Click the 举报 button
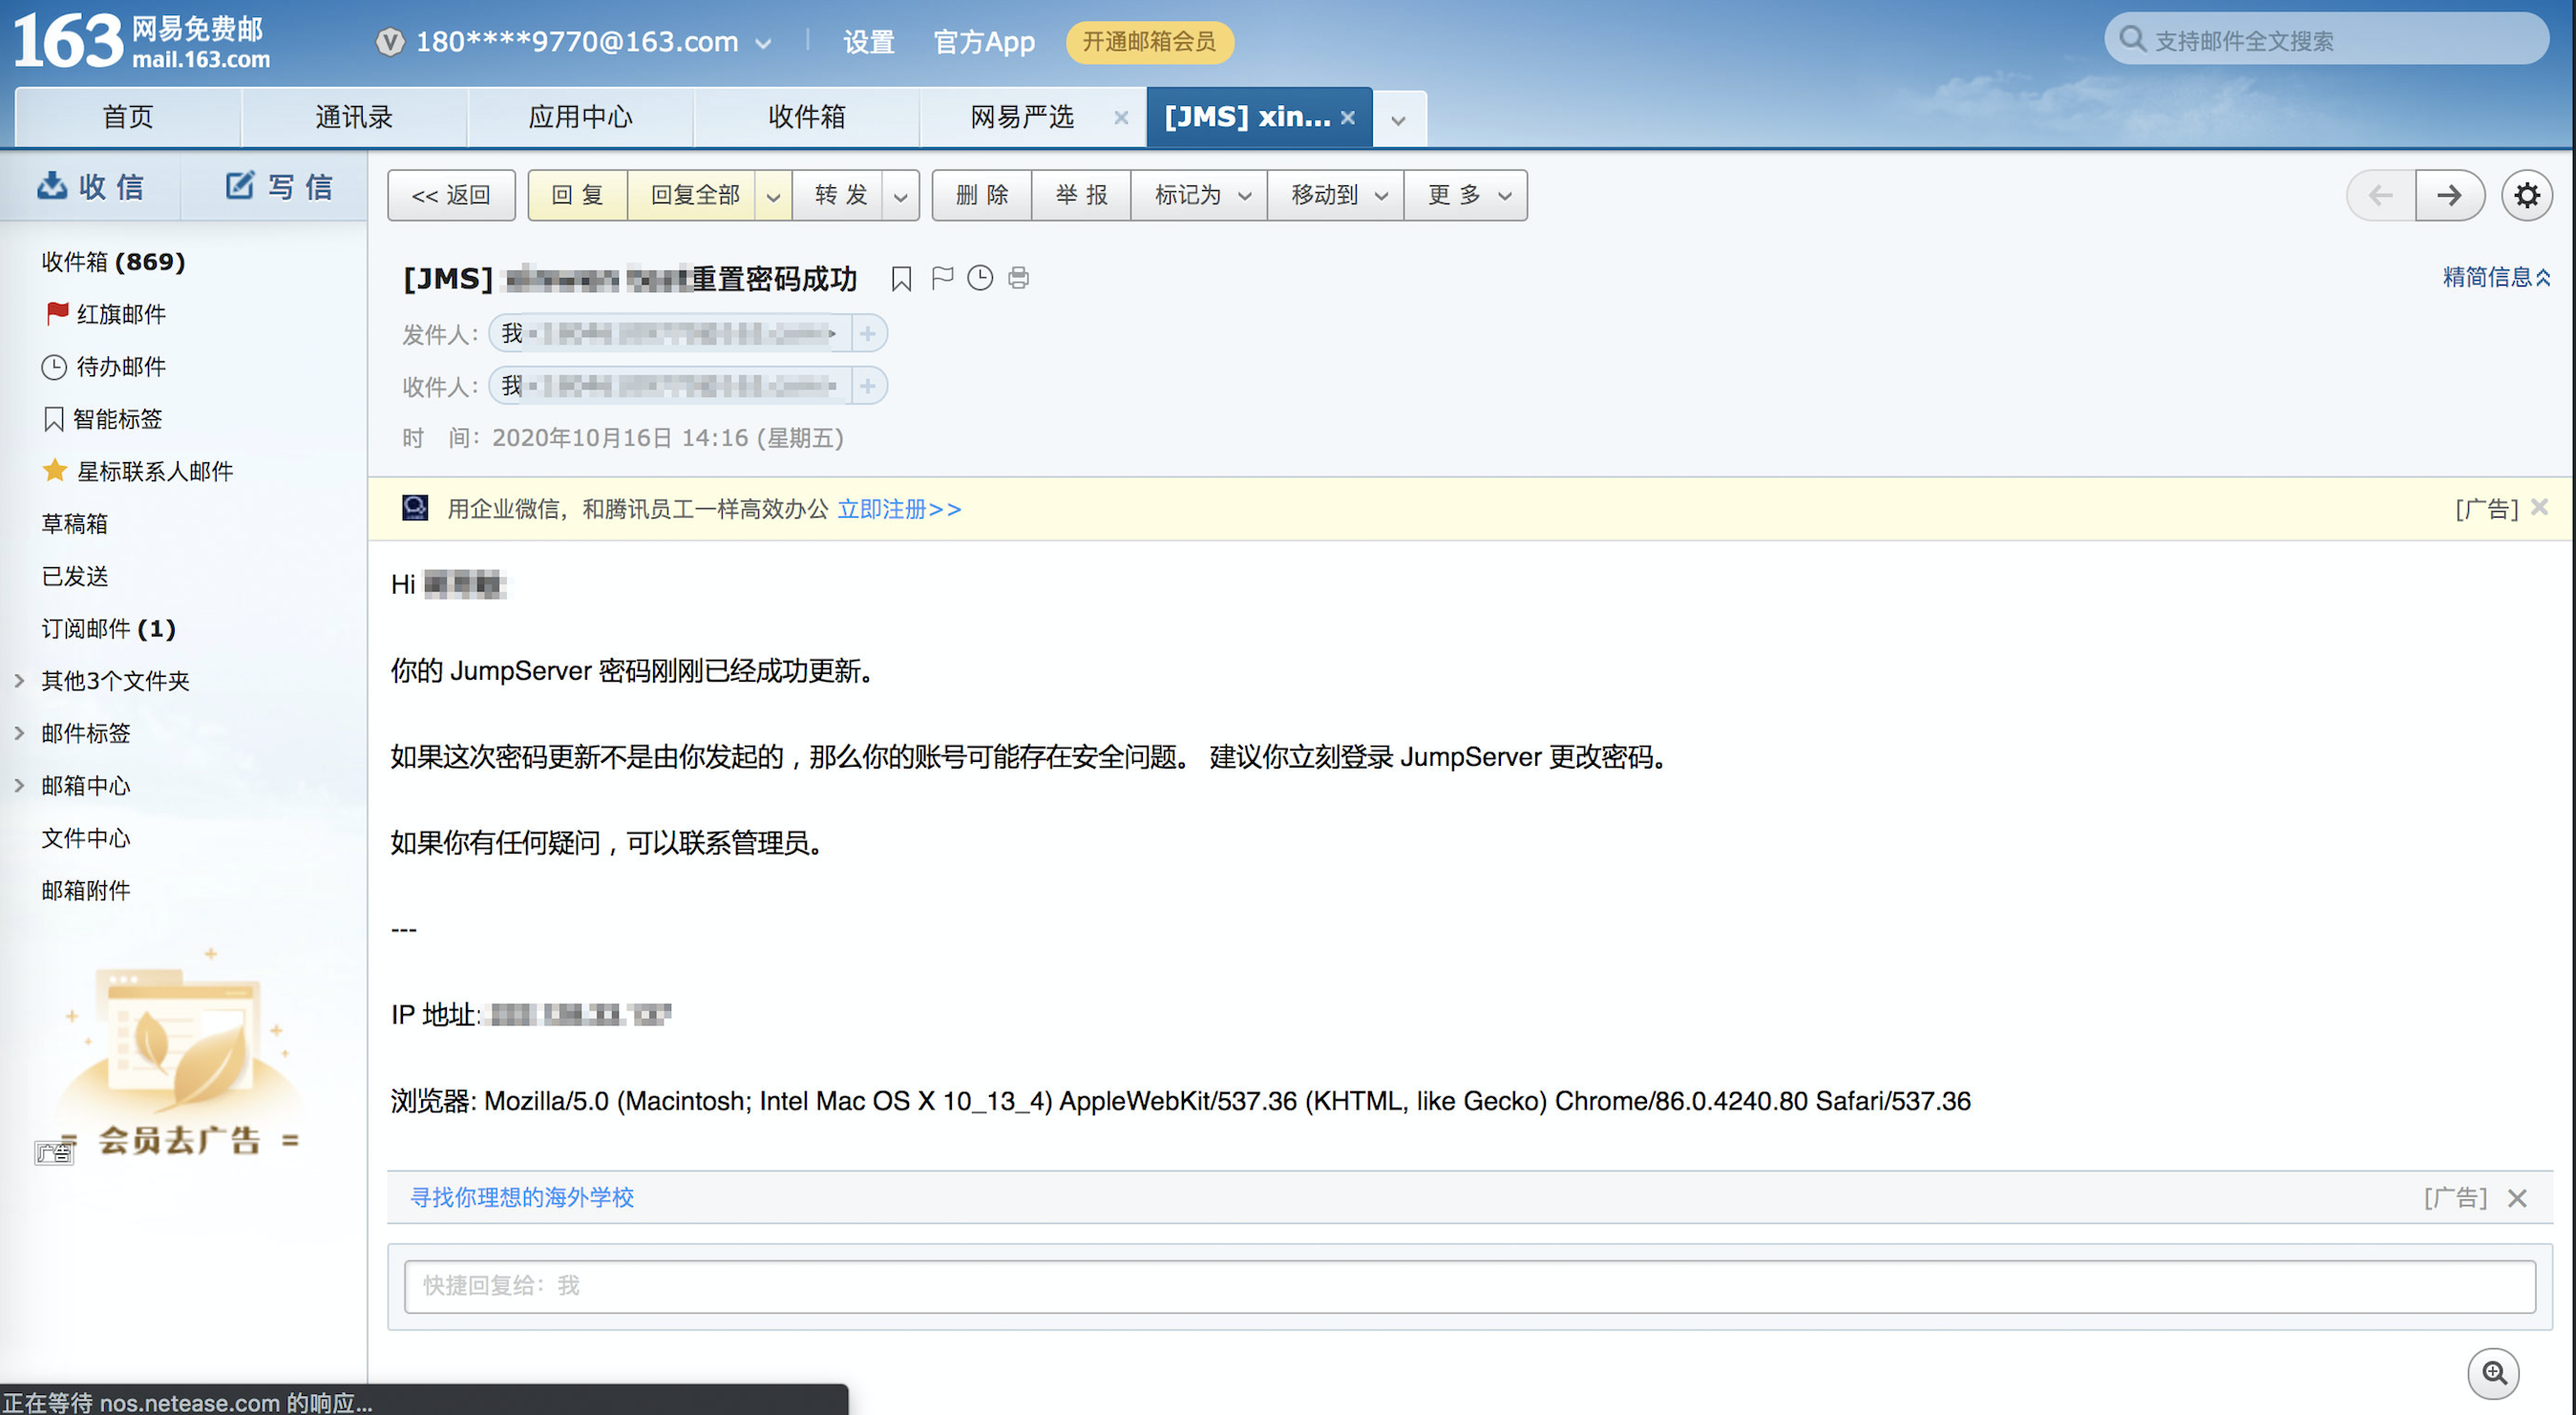The height and width of the screenshot is (1415, 2576). (x=1081, y=195)
